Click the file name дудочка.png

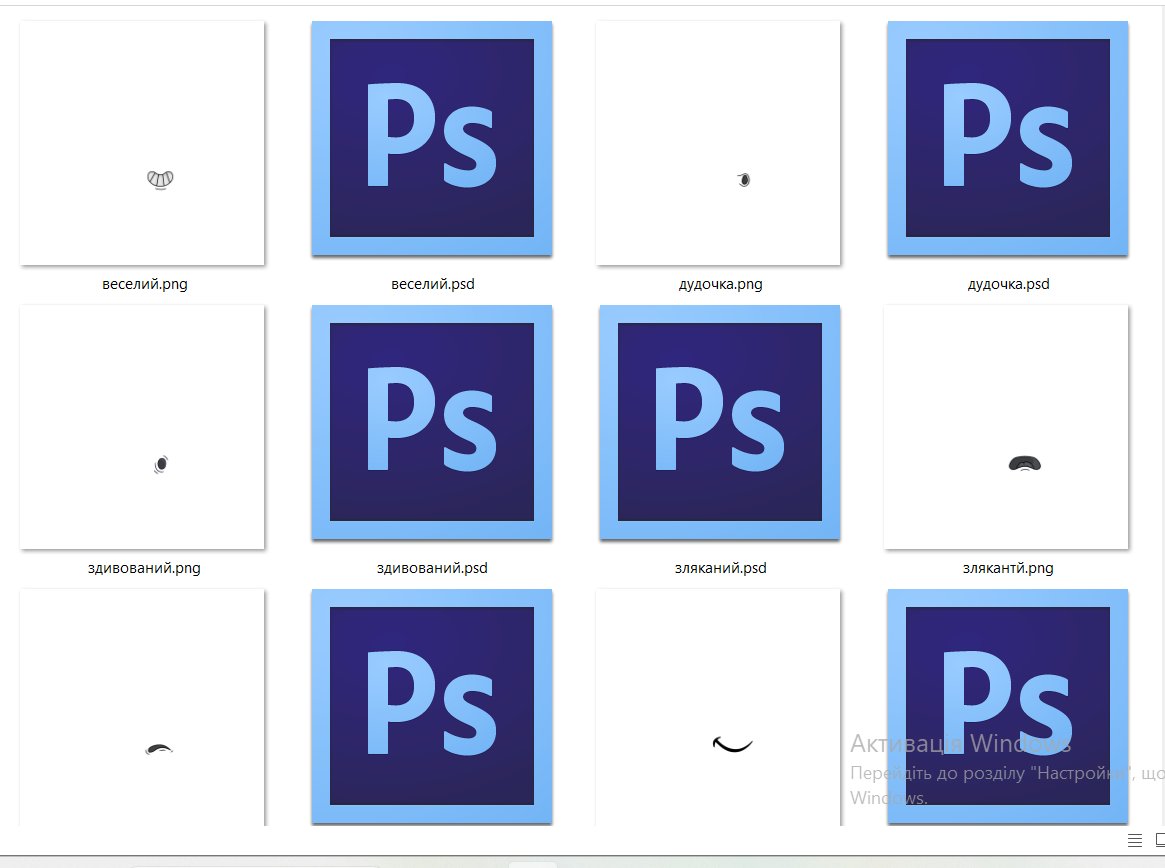click(721, 284)
